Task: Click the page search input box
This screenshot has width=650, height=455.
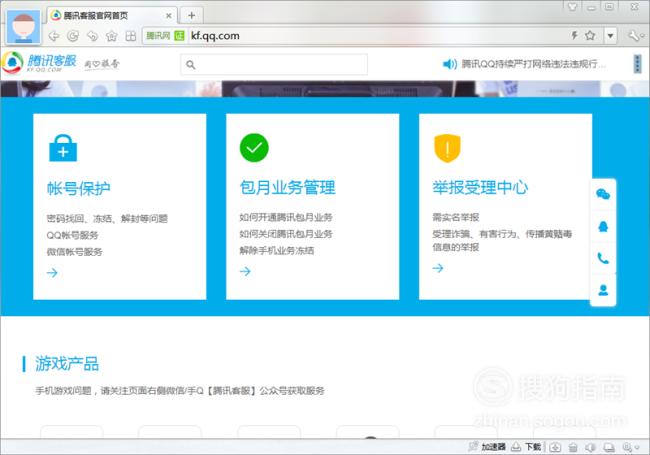Action: (x=274, y=64)
